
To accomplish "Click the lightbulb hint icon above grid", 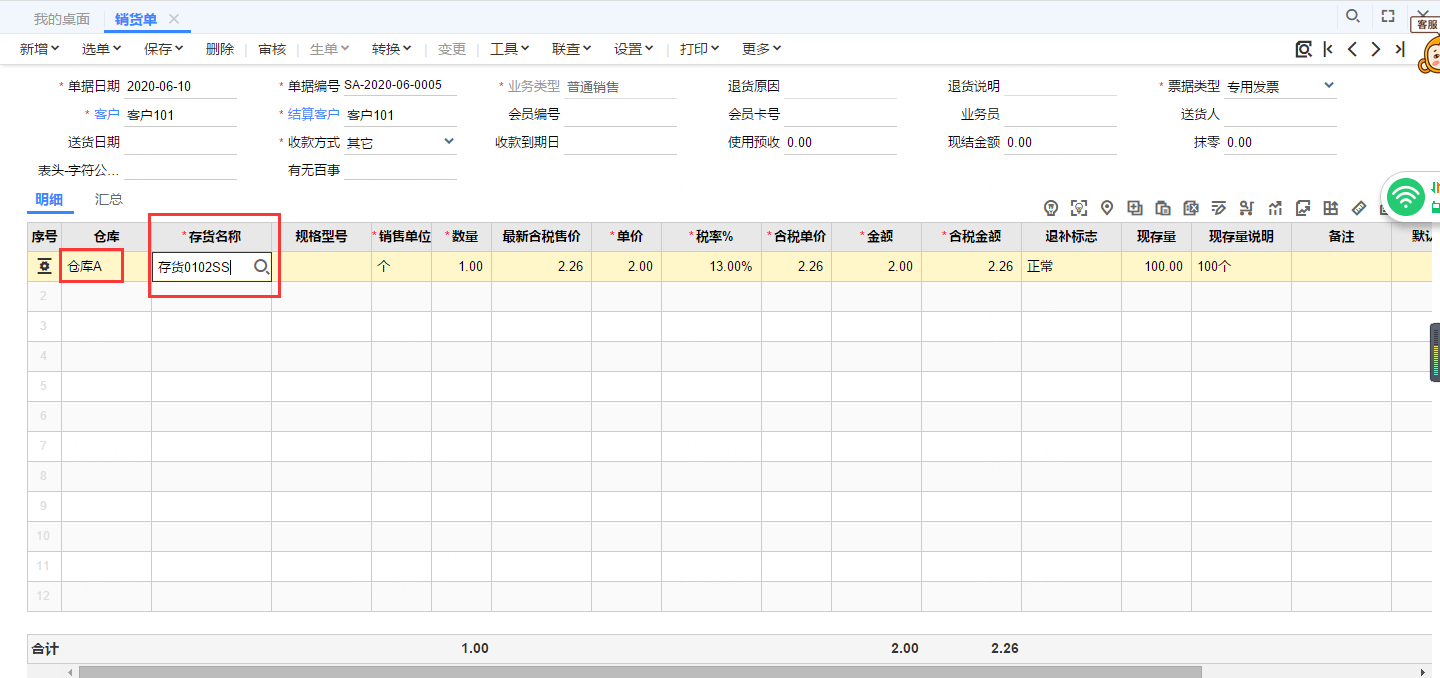I will [1051, 208].
